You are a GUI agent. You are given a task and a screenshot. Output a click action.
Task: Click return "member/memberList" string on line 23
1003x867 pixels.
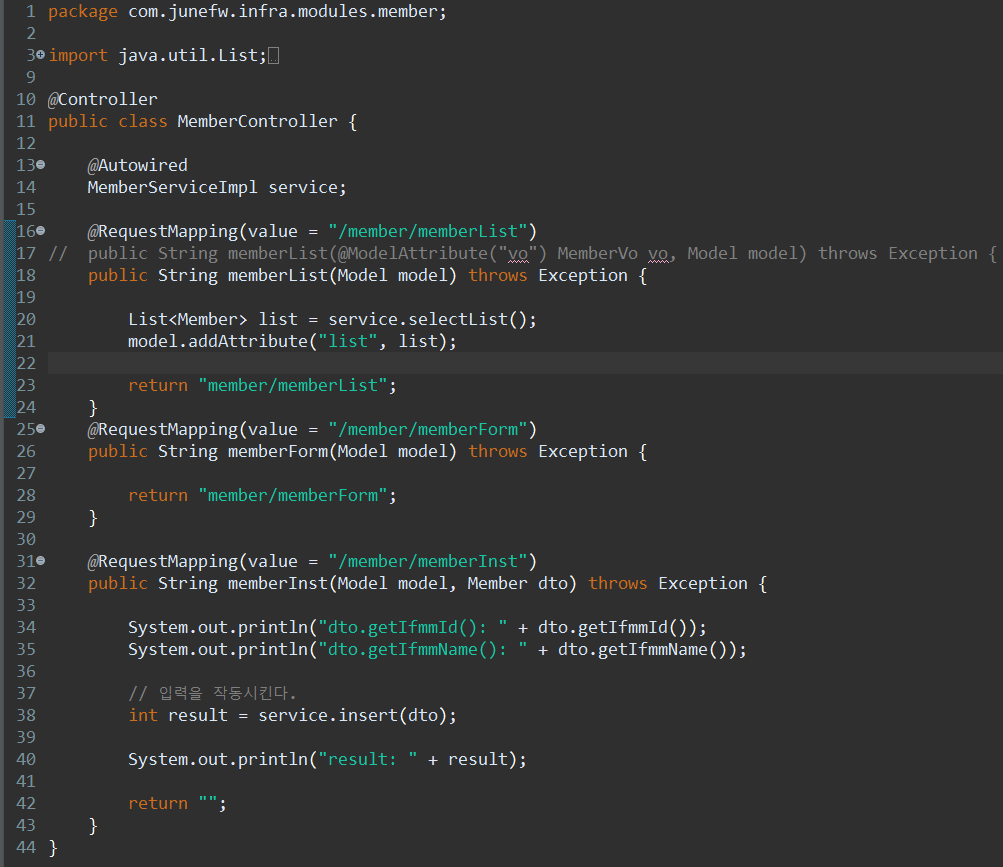293,385
